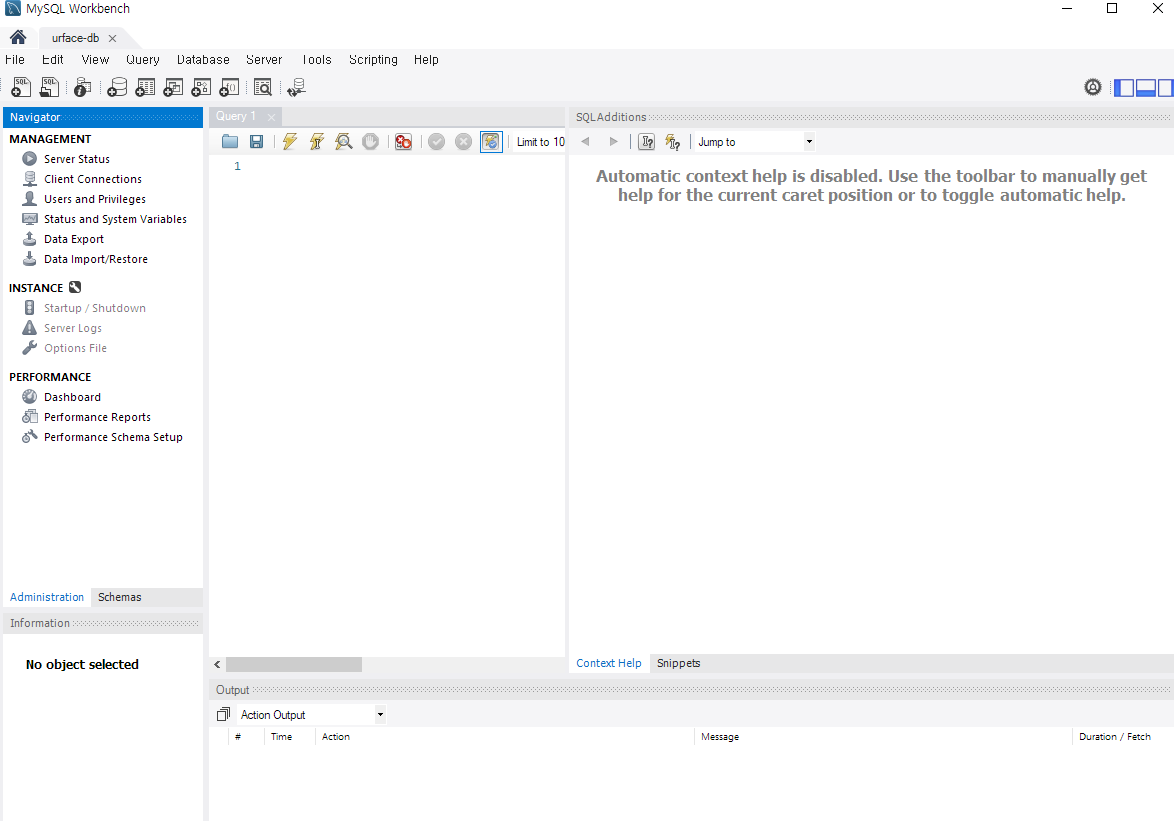
Task: Open script file in query editor
Action: tap(230, 141)
